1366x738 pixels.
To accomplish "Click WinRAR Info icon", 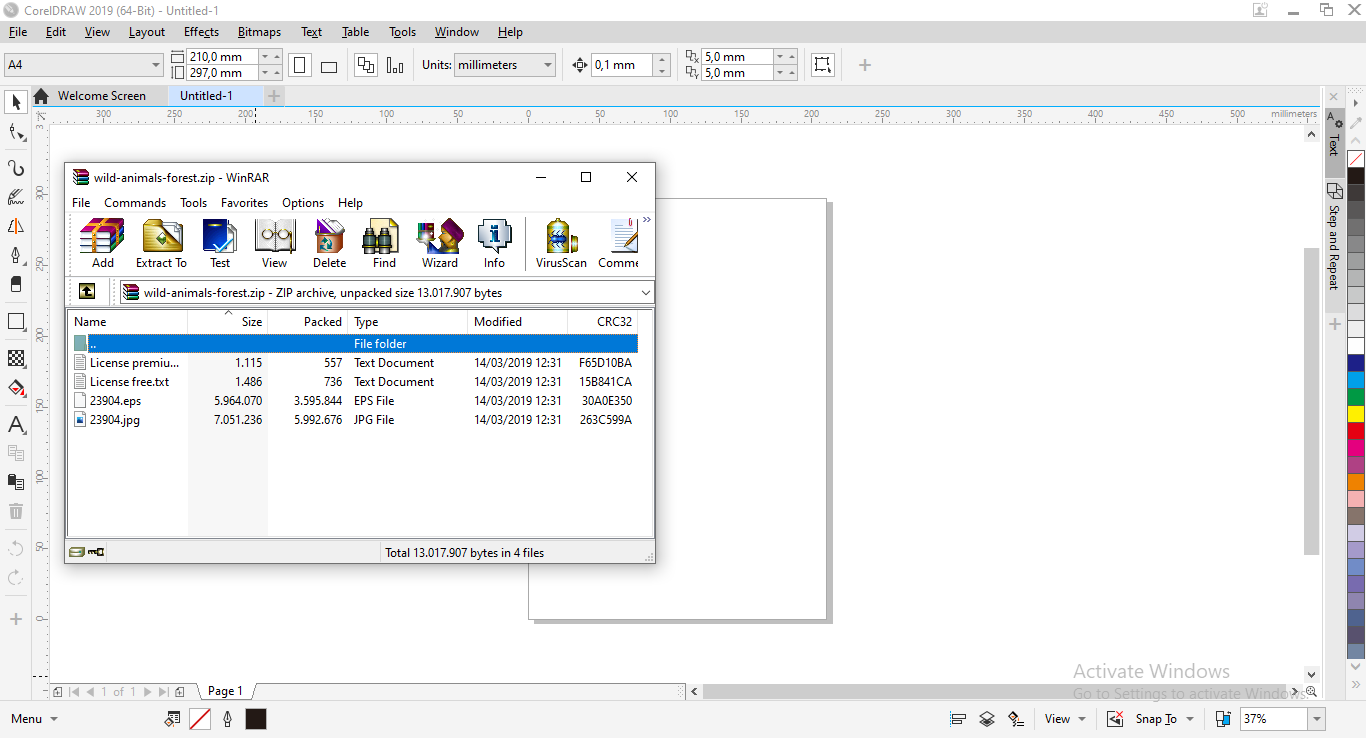I will pos(494,244).
